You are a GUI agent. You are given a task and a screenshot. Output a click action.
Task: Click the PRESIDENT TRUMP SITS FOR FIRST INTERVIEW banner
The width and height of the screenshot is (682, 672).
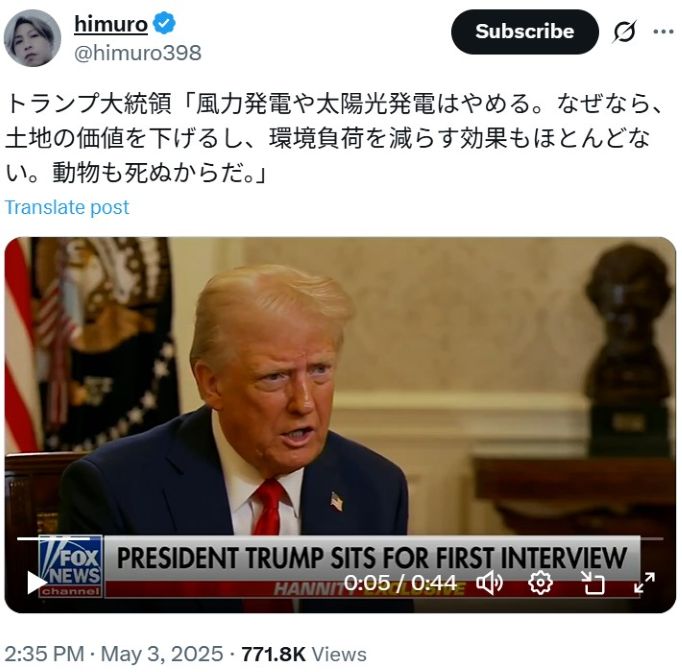point(372,558)
